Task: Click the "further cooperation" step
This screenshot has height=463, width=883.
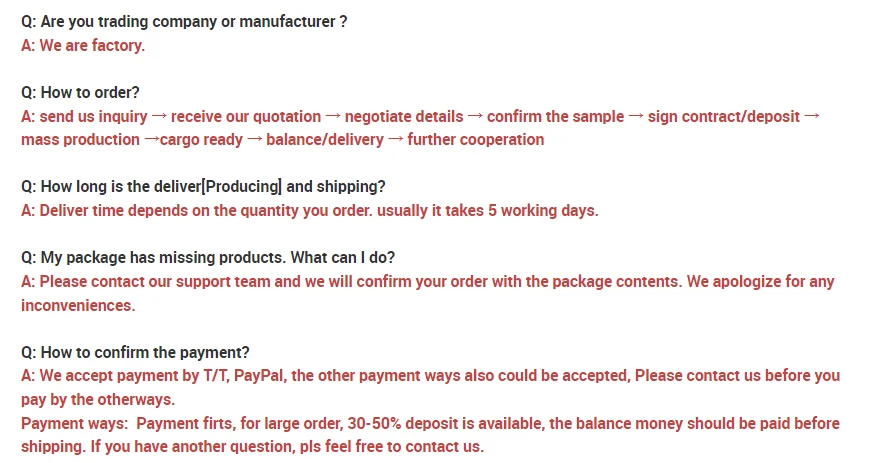Action: (475, 140)
